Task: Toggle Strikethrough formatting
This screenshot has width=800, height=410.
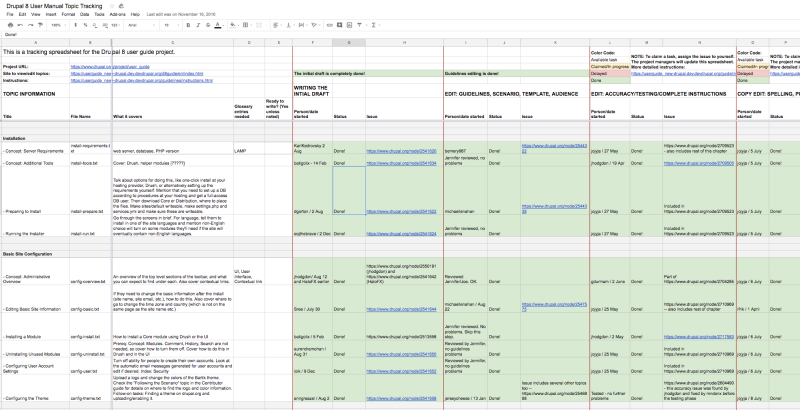Action: tap(208, 25)
